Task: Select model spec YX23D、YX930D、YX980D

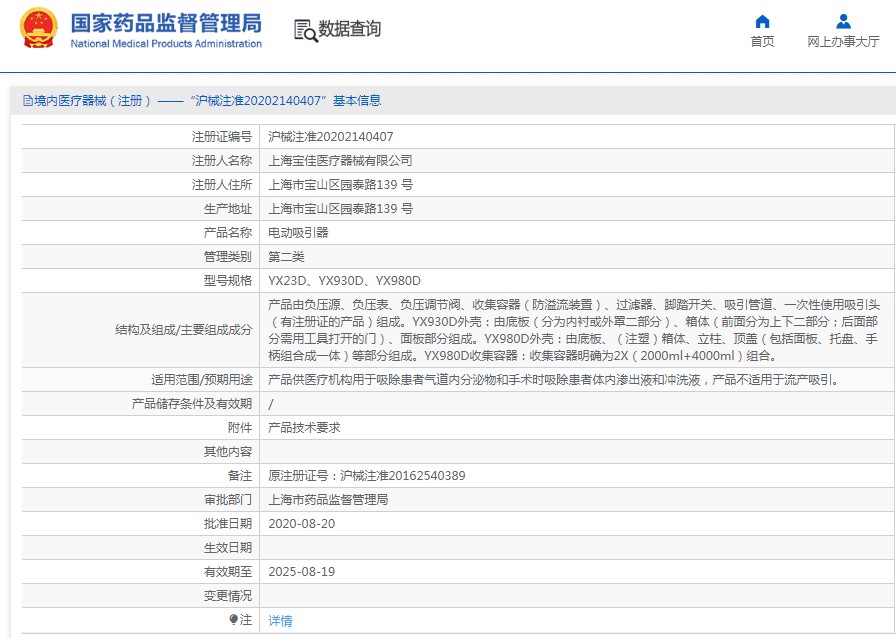Action: (x=344, y=281)
